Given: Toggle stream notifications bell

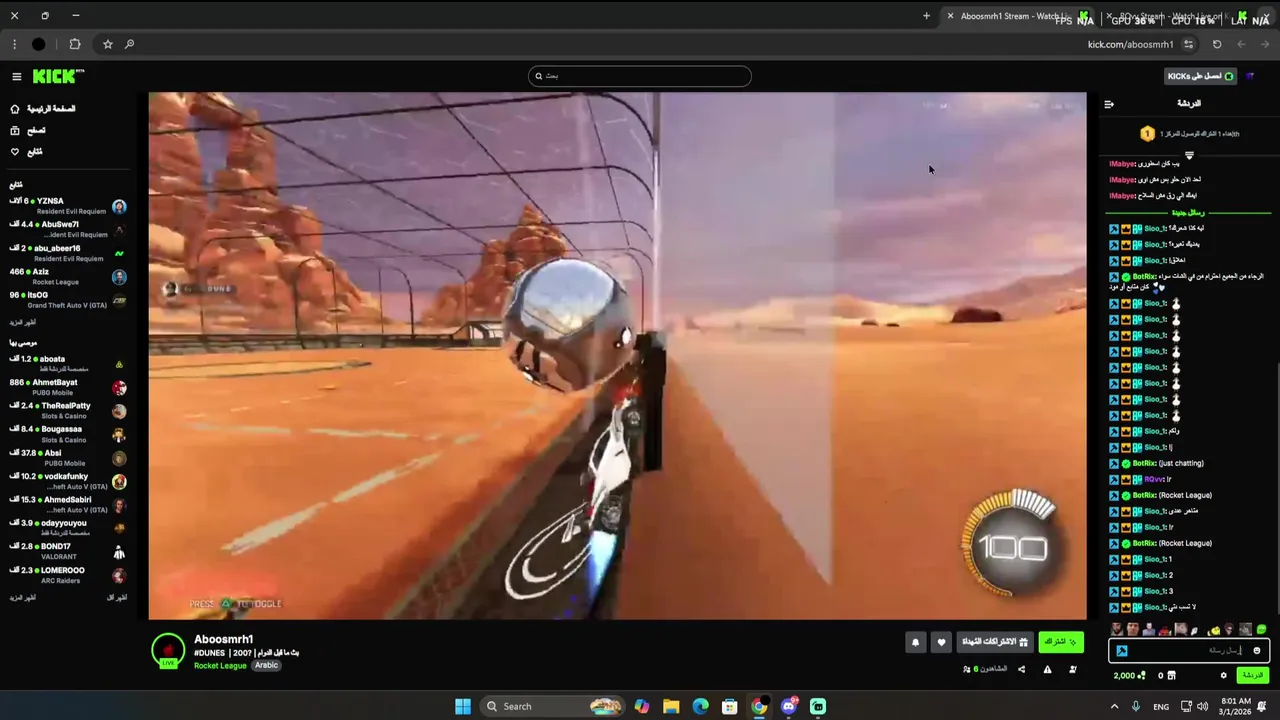Looking at the screenshot, I should point(915,643).
